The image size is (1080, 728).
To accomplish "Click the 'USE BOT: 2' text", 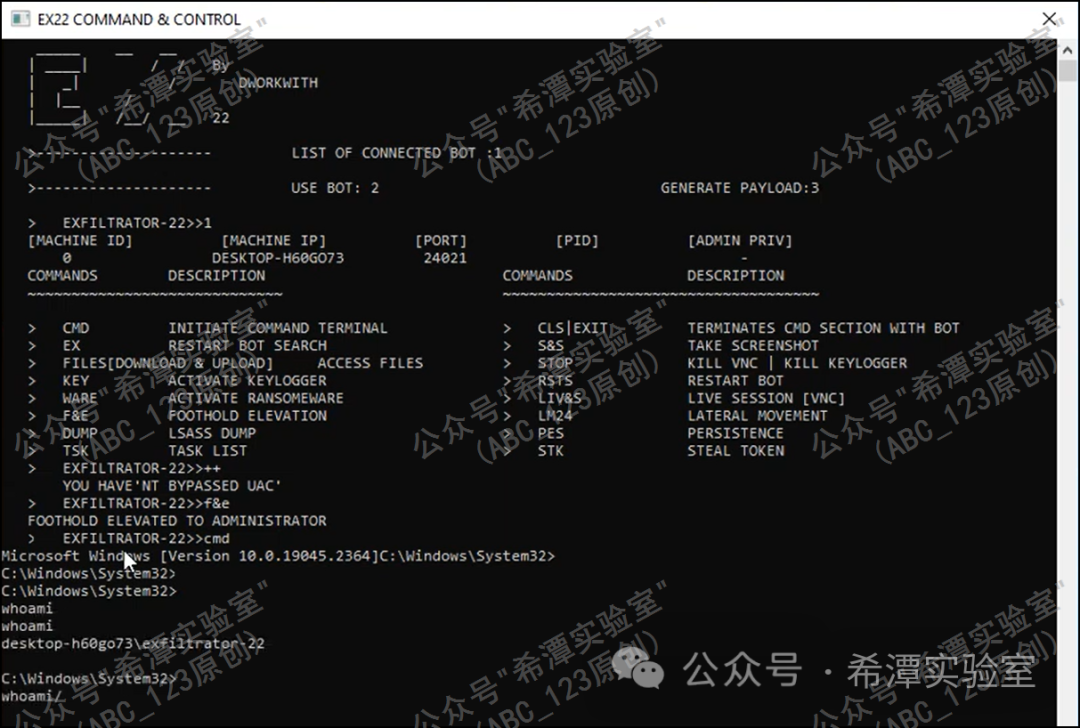I will [x=335, y=188].
